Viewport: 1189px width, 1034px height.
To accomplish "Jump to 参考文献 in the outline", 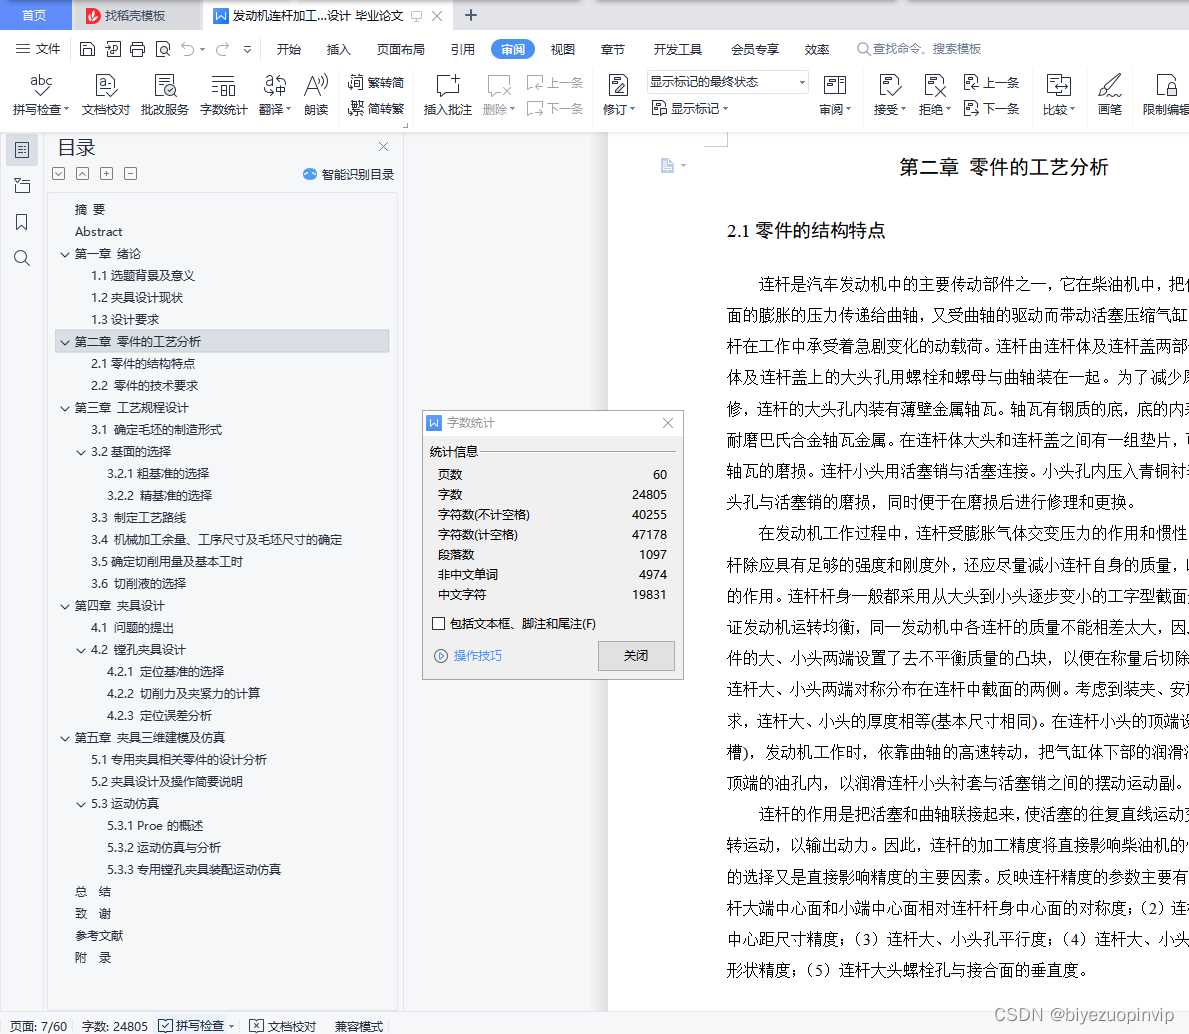I will [x=99, y=935].
